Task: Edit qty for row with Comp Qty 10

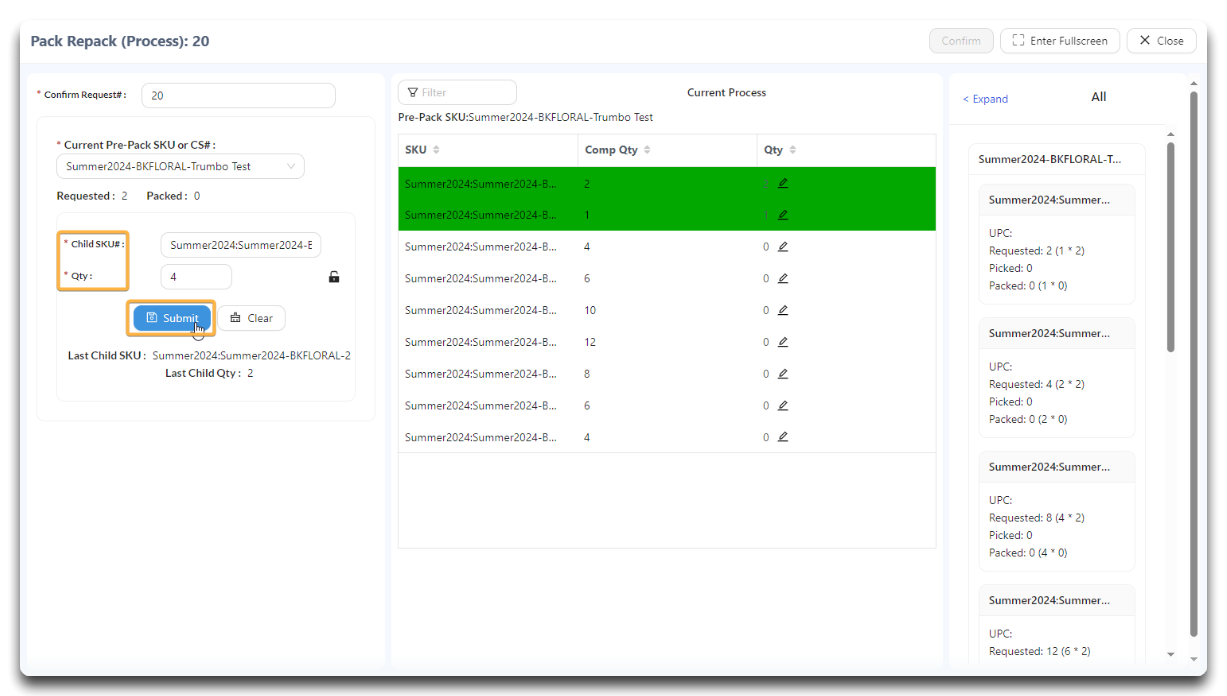Action: [x=783, y=310]
